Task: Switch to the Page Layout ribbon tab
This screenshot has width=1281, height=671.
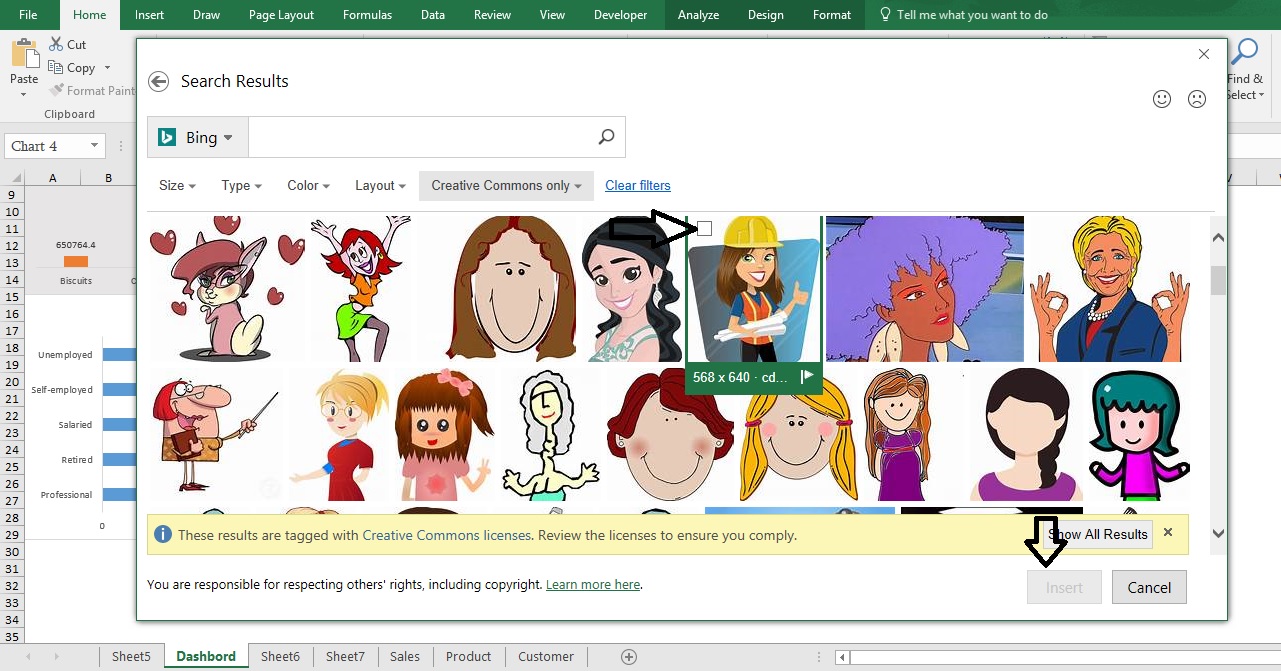Action: 281,15
